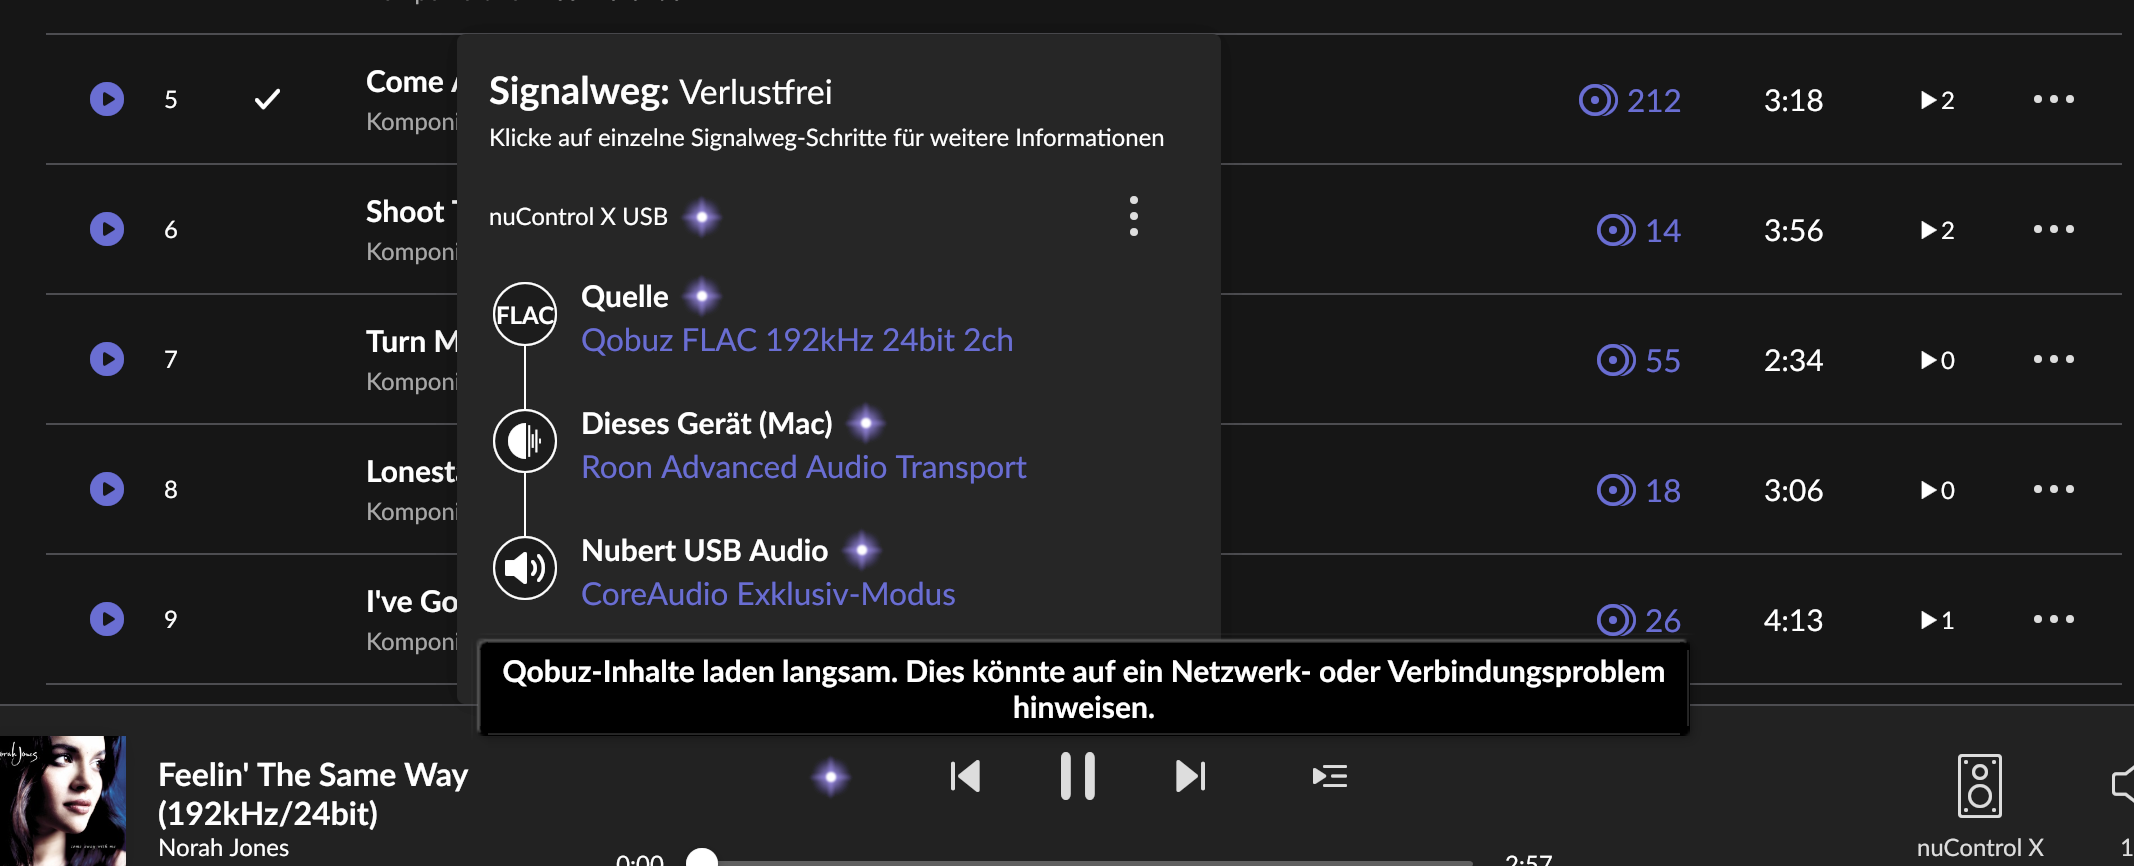
Task: Click the Quelle label in the signal path
Action: point(624,296)
